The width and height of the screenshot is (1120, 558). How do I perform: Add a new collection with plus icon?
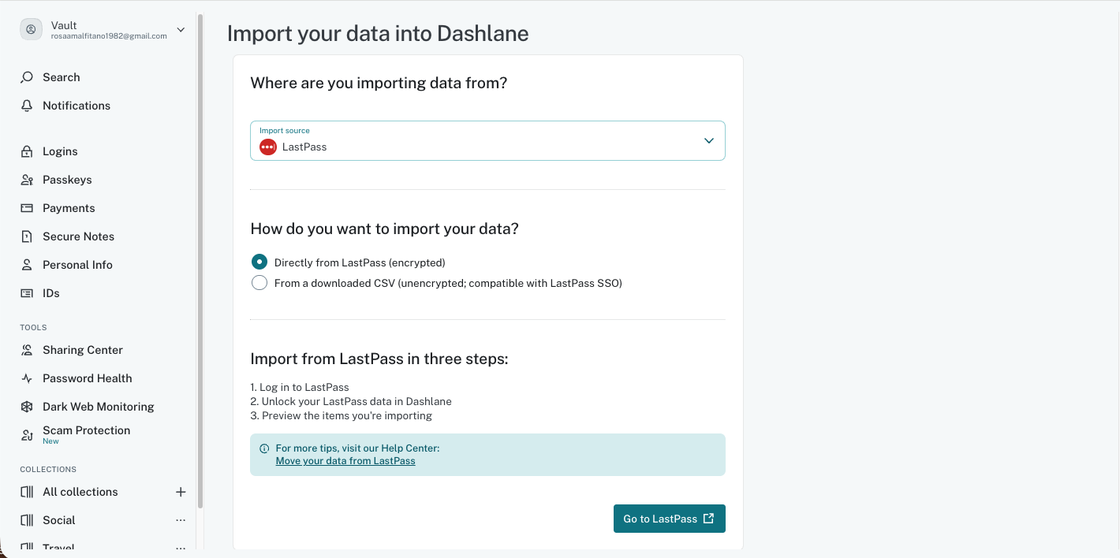pos(181,492)
